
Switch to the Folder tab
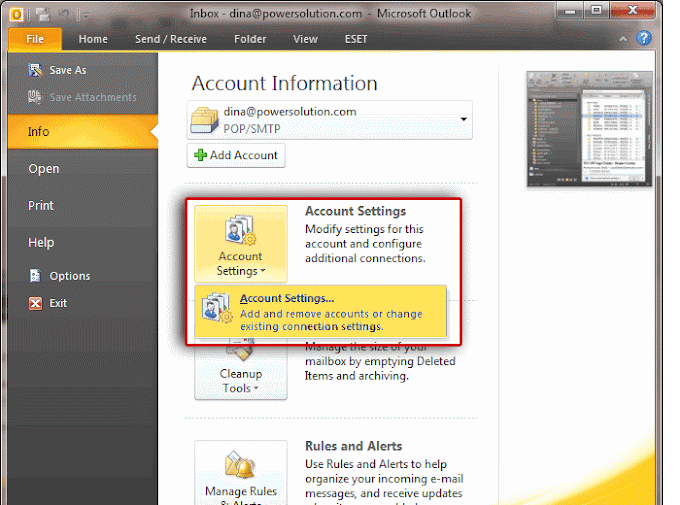click(250, 39)
